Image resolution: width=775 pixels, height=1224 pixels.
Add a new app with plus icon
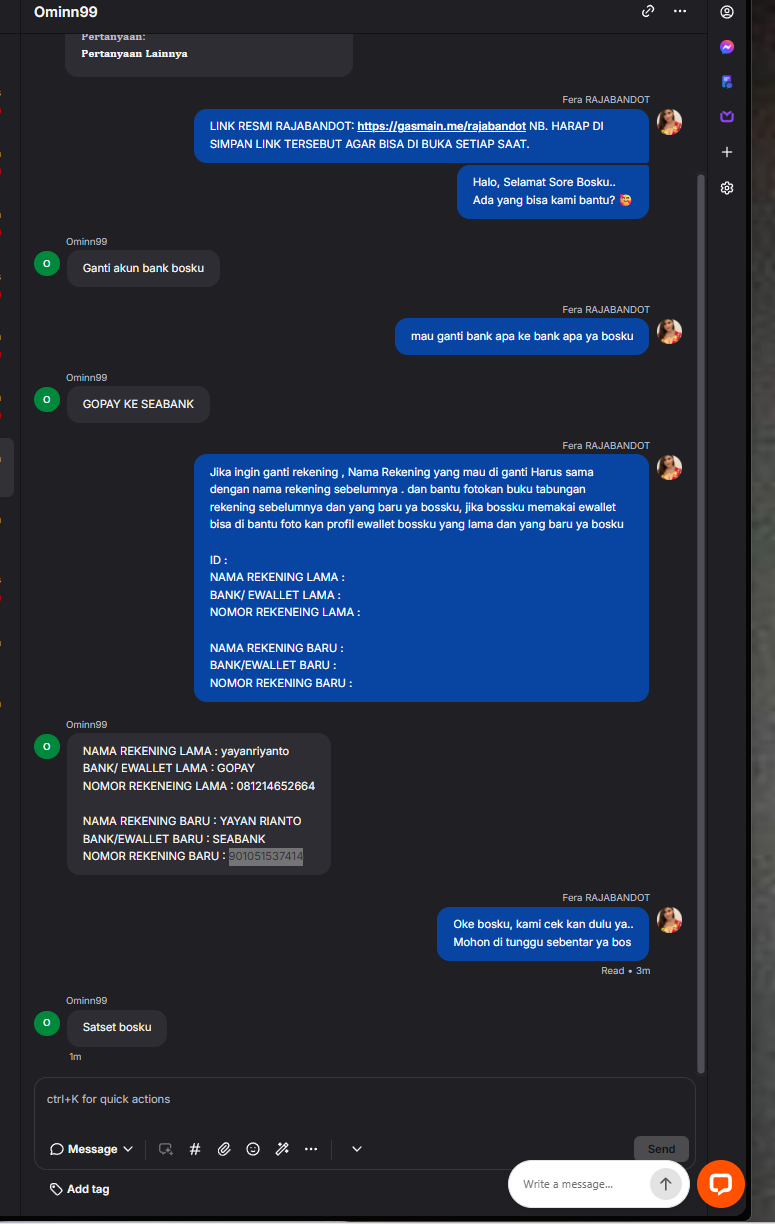pyautogui.click(x=727, y=152)
